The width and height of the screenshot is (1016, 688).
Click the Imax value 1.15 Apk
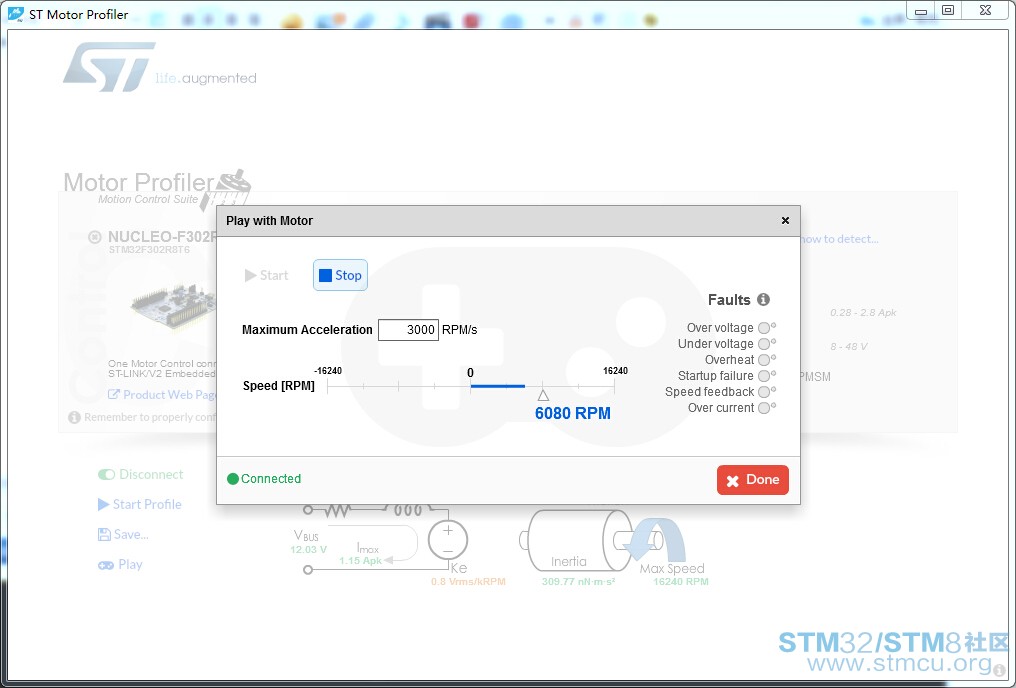click(360, 561)
